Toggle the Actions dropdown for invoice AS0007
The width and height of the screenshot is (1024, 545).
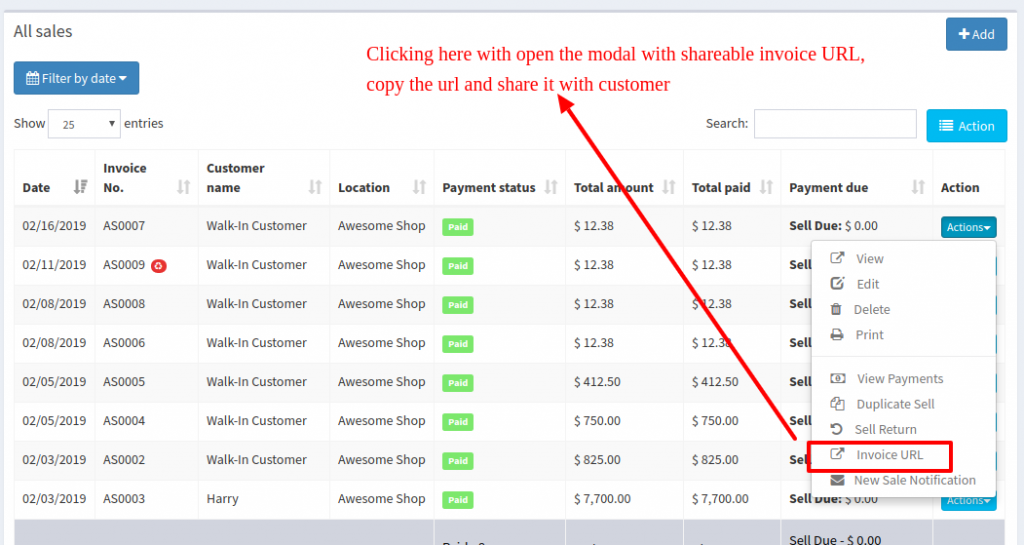[968, 227]
